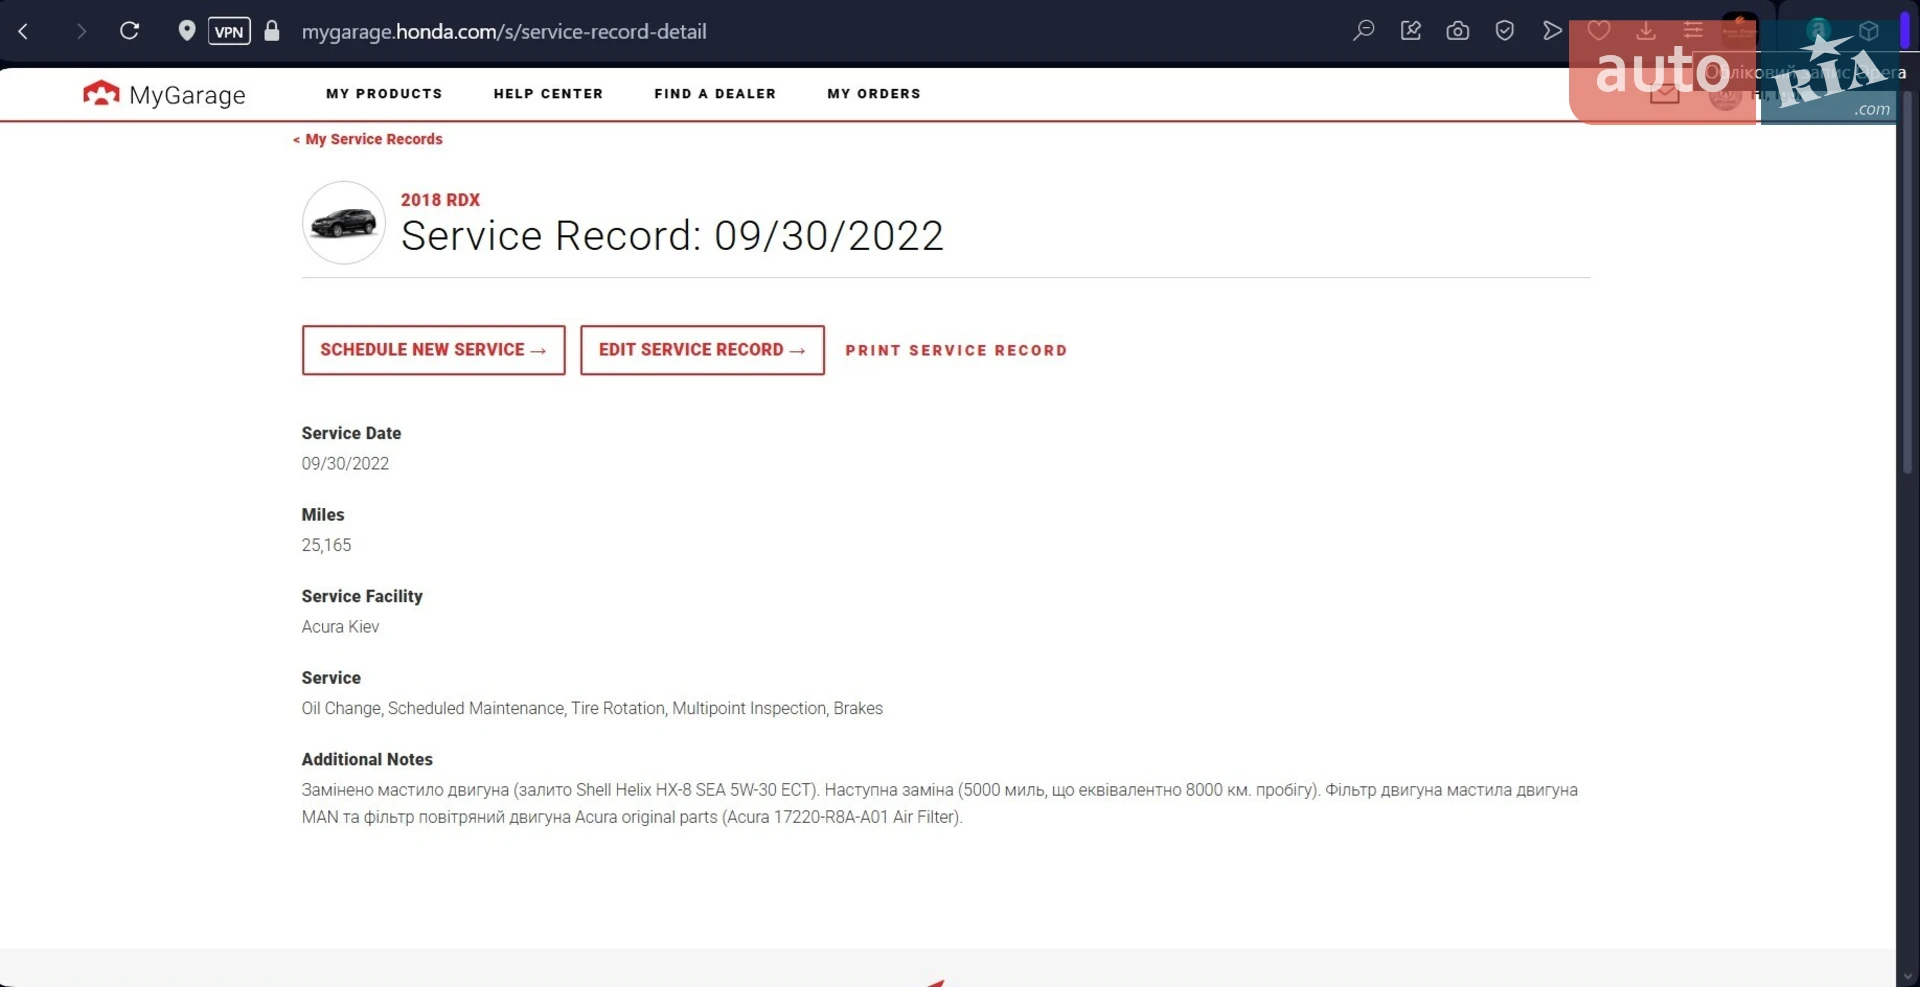Click the "Service Facility" label
This screenshot has width=1920, height=987.
(x=362, y=596)
